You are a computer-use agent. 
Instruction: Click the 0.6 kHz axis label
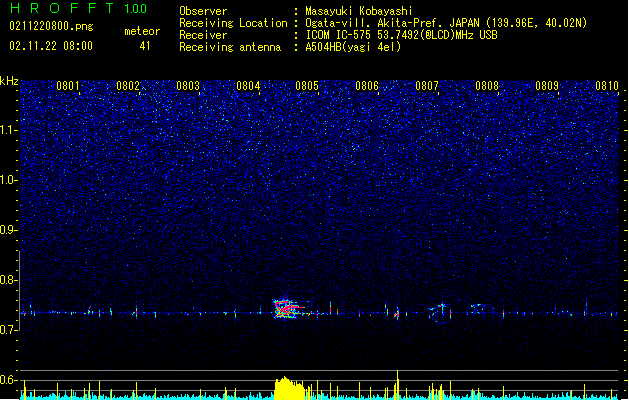click(8, 380)
